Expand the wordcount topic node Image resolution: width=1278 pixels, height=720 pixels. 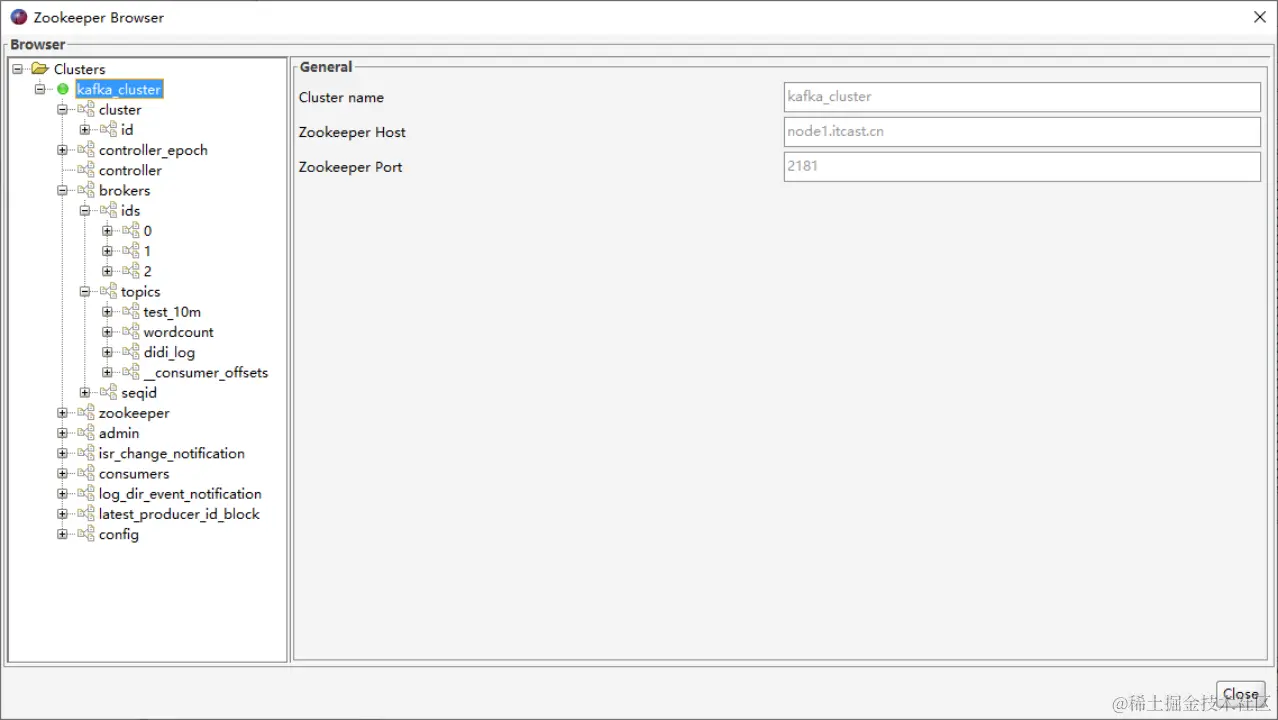tap(107, 332)
